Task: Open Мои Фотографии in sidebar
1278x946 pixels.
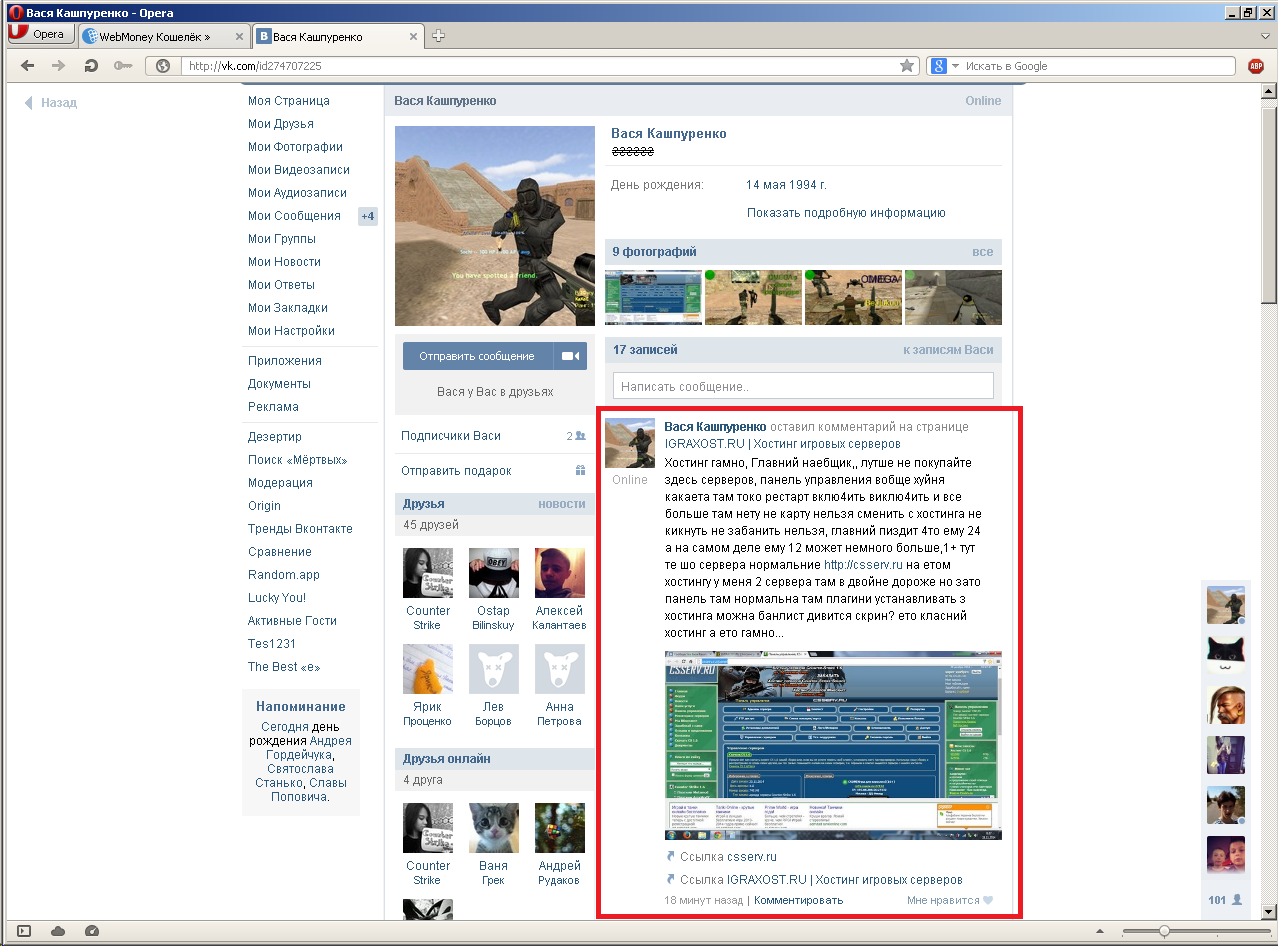Action: coord(296,147)
